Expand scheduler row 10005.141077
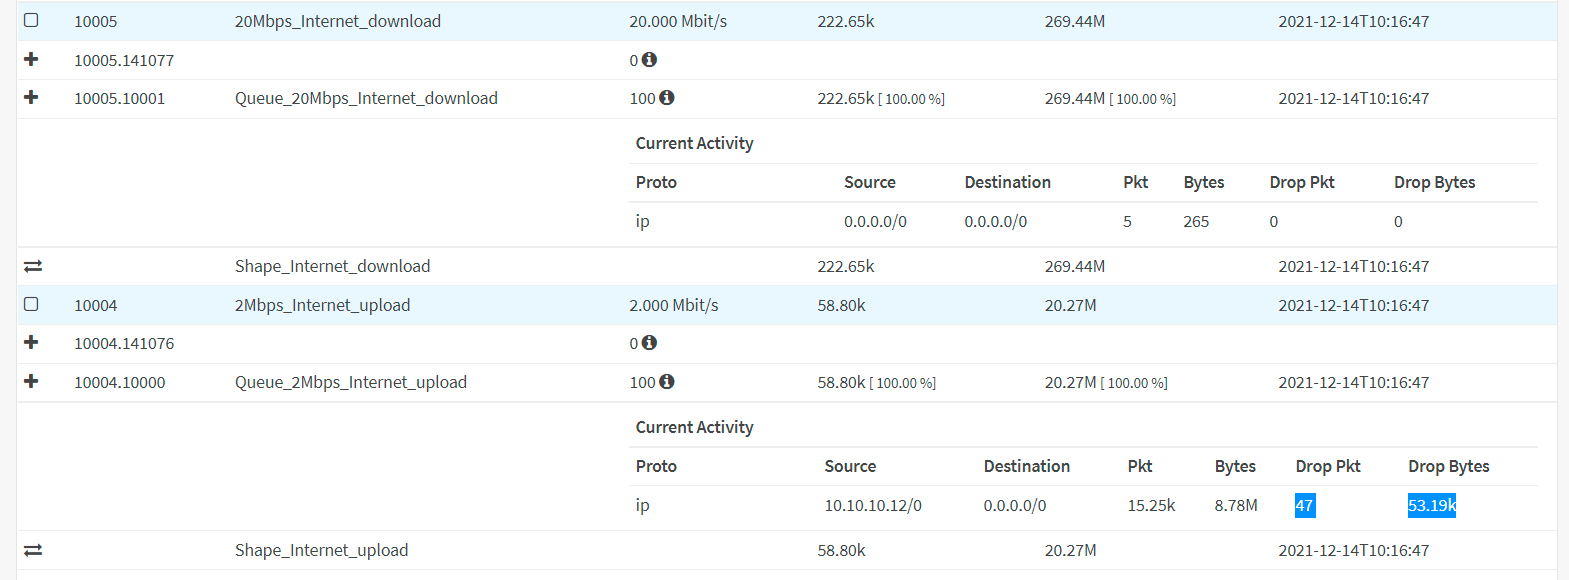 click(x=31, y=59)
